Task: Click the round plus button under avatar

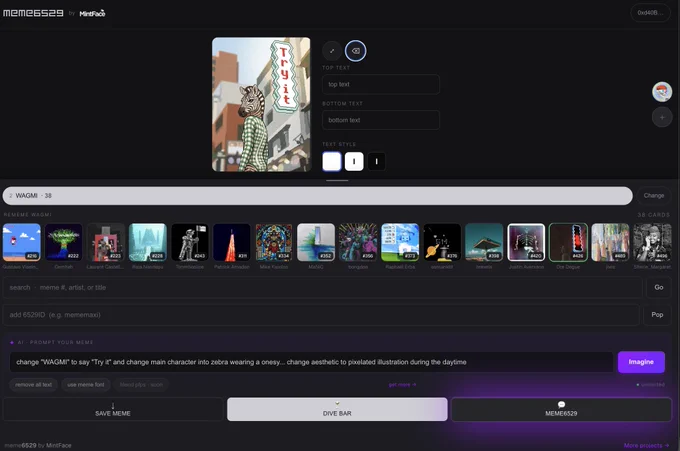Action: [662, 118]
